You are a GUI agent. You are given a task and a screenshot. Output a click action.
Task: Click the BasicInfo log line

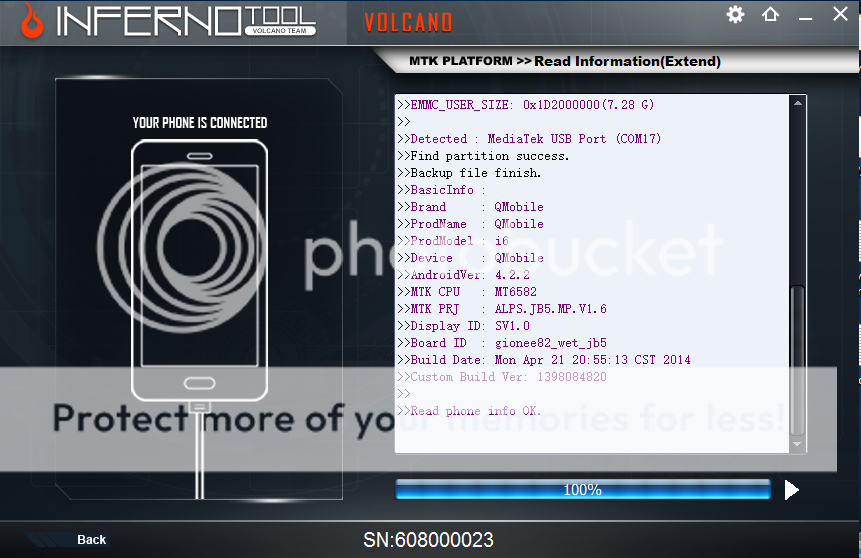(x=441, y=190)
